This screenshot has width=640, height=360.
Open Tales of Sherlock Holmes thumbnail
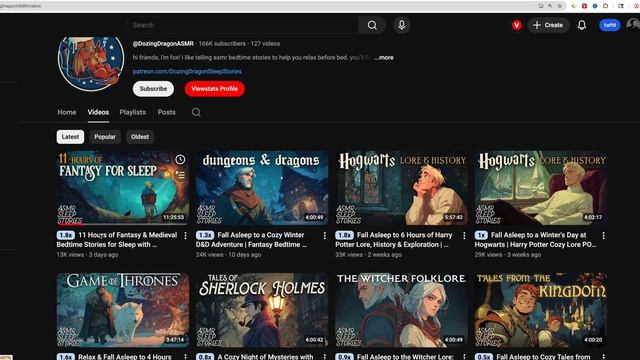click(262, 310)
